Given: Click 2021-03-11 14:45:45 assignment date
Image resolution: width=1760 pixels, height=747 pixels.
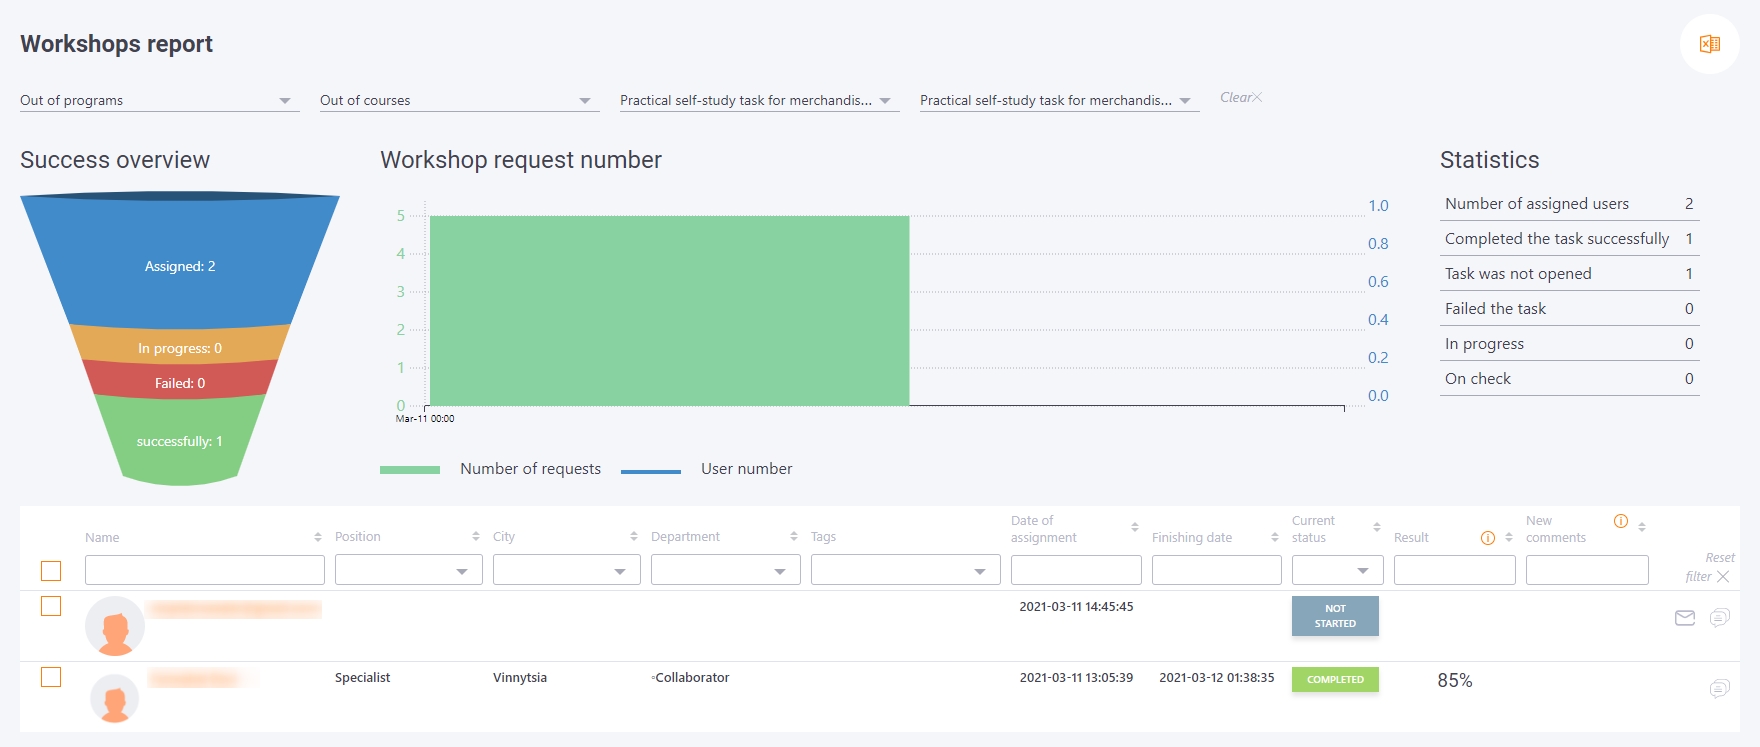Looking at the screenshot, I should [1076, 607].
